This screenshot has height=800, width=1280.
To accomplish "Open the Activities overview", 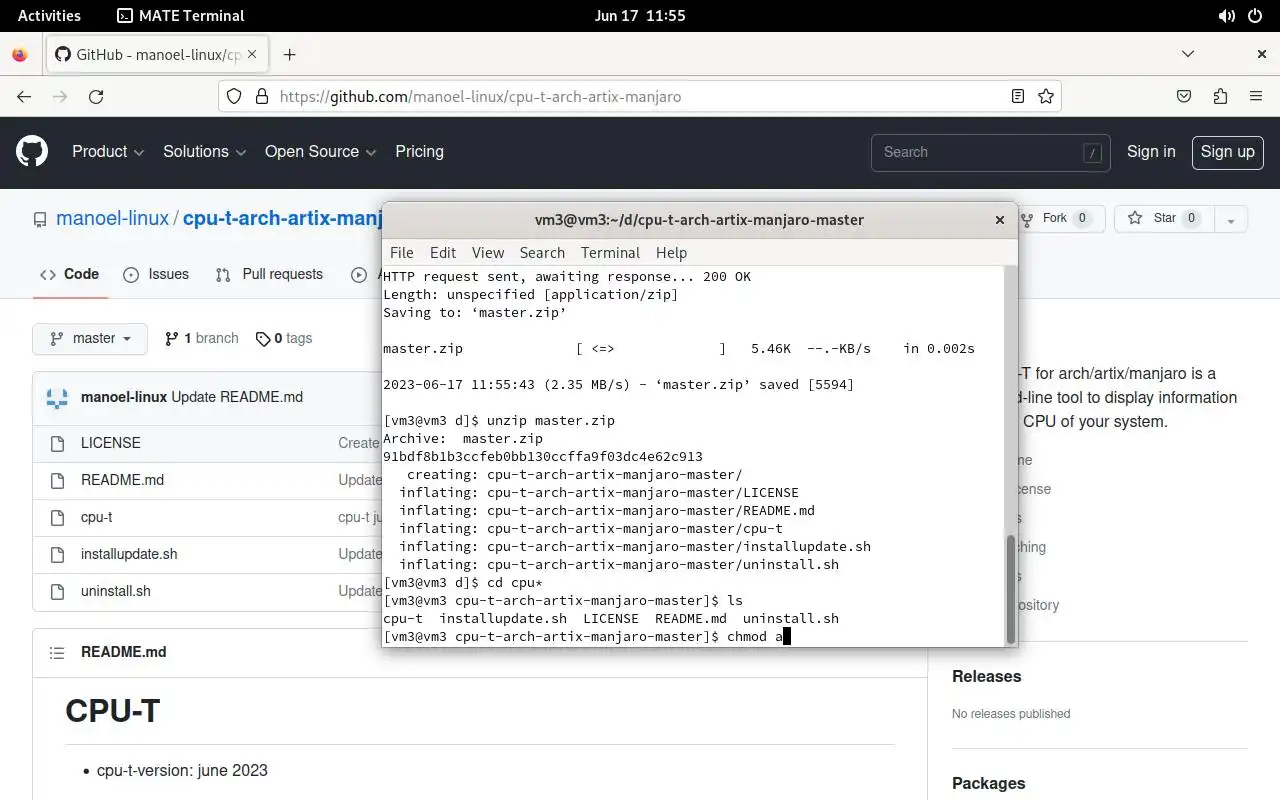I will tap(49, 16).
